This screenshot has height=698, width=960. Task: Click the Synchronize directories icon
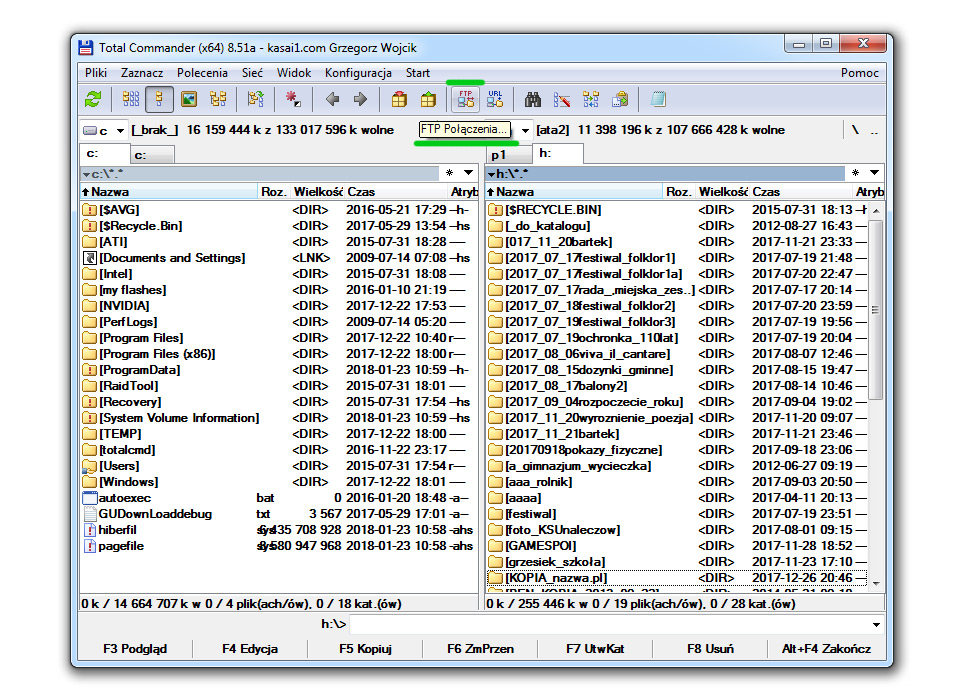click(x=591, y=99)
